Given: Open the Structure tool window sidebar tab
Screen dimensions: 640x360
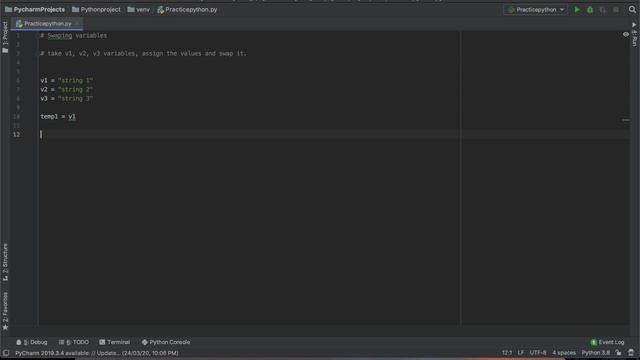Looking at the screenshot, I should coord(5,262).
